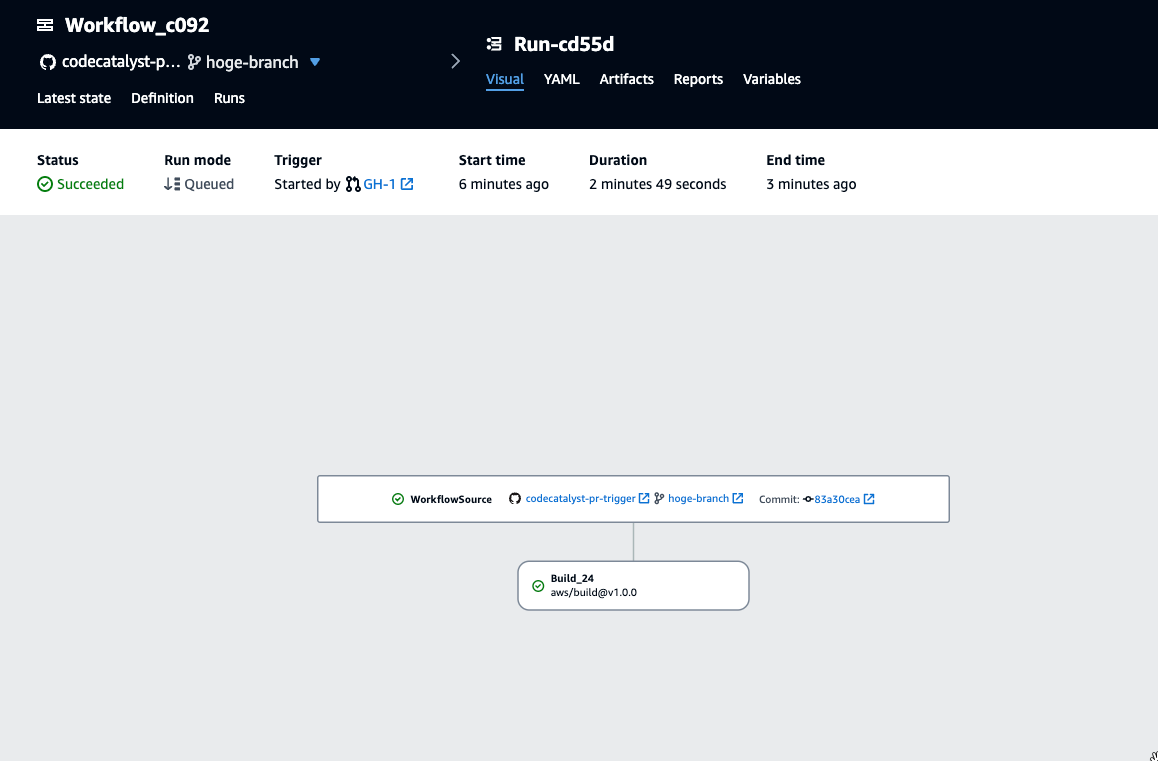Click the truncated codecatalyst-p… repository name
The width and height of the screenshot is (1158, 761).
[121, 62]
